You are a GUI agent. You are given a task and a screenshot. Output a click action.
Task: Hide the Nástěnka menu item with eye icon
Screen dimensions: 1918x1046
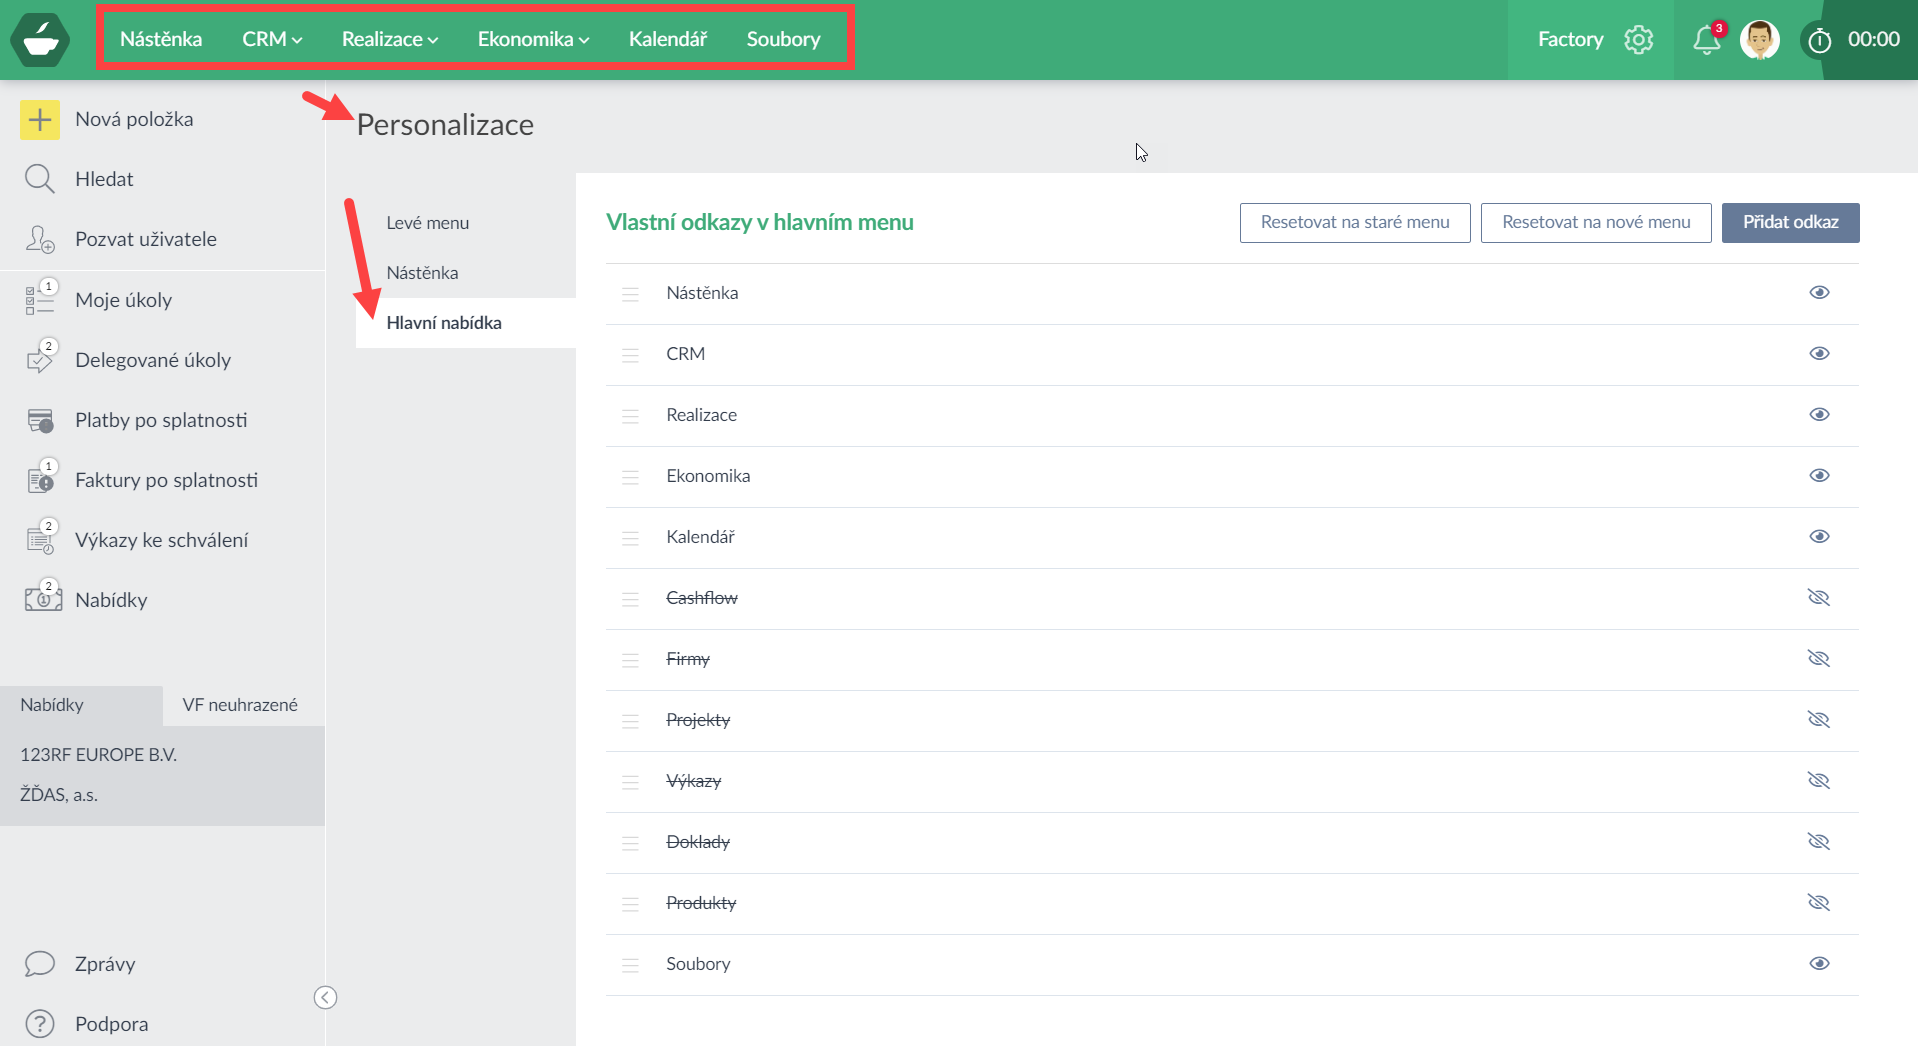1819,293
